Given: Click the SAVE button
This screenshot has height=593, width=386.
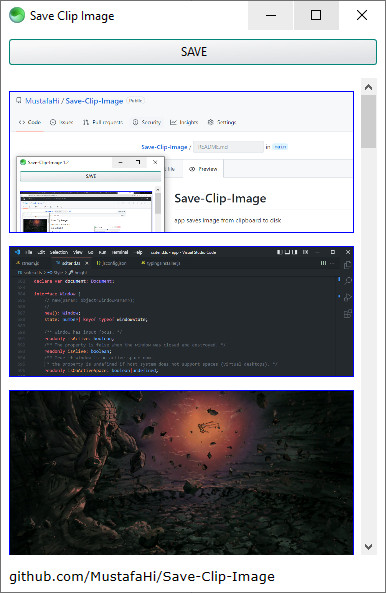Looking at the screenshot, I should 193,52.
